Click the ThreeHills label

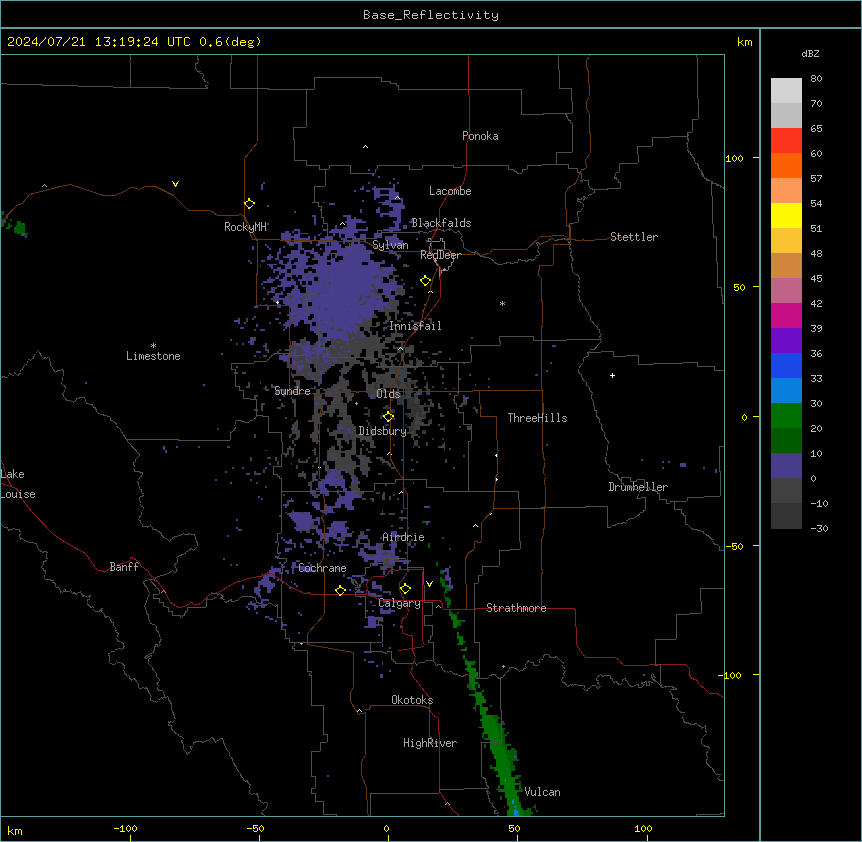537,418
